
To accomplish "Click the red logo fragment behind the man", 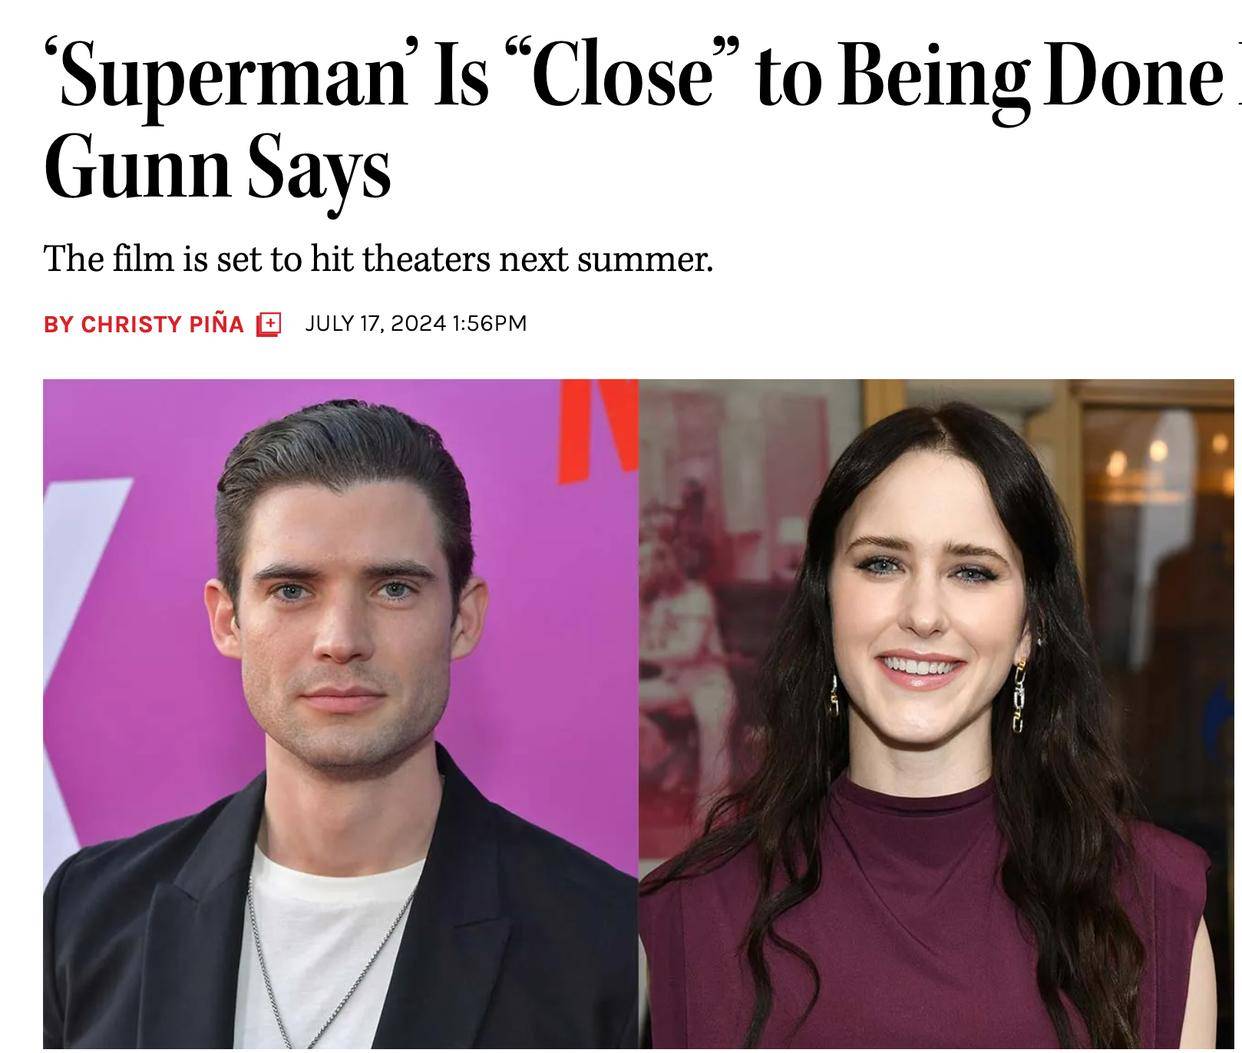I will point(598,430).
